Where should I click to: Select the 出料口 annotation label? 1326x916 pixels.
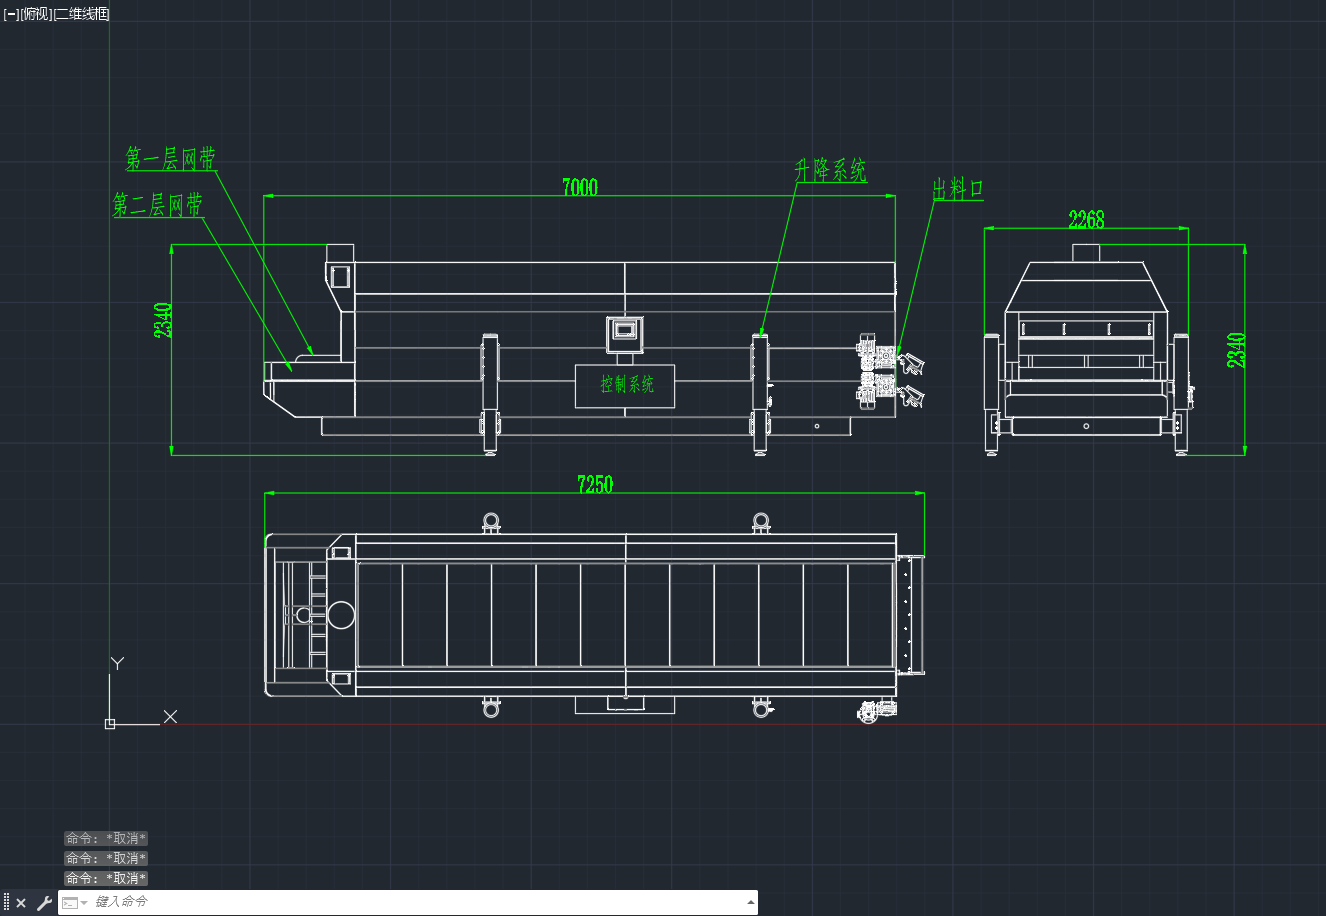click(x=958, y=189)
